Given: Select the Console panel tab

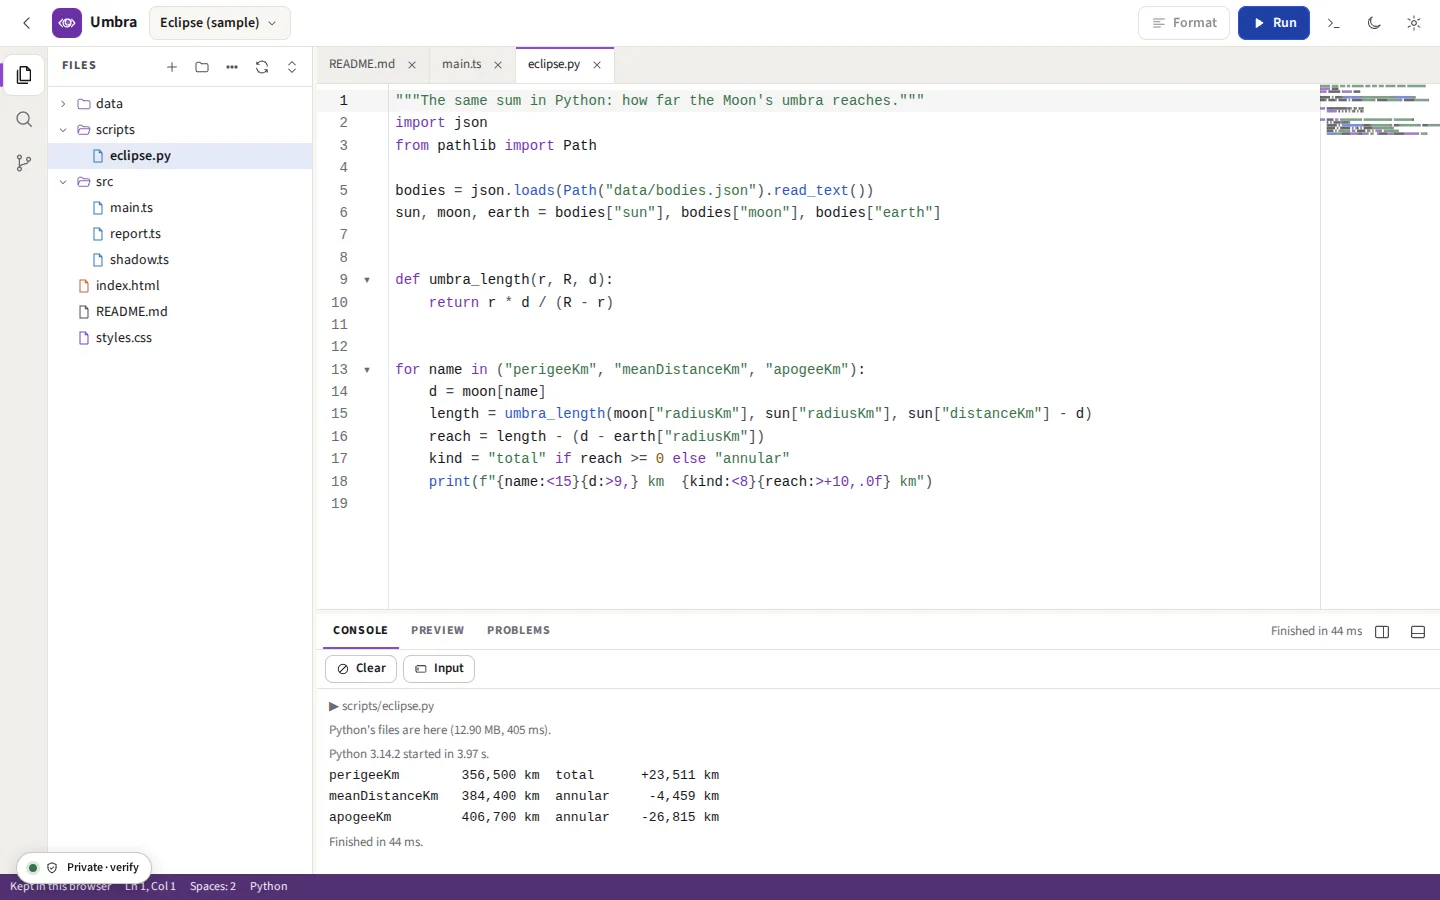Looking at the screenshot, I should point(360,631).
